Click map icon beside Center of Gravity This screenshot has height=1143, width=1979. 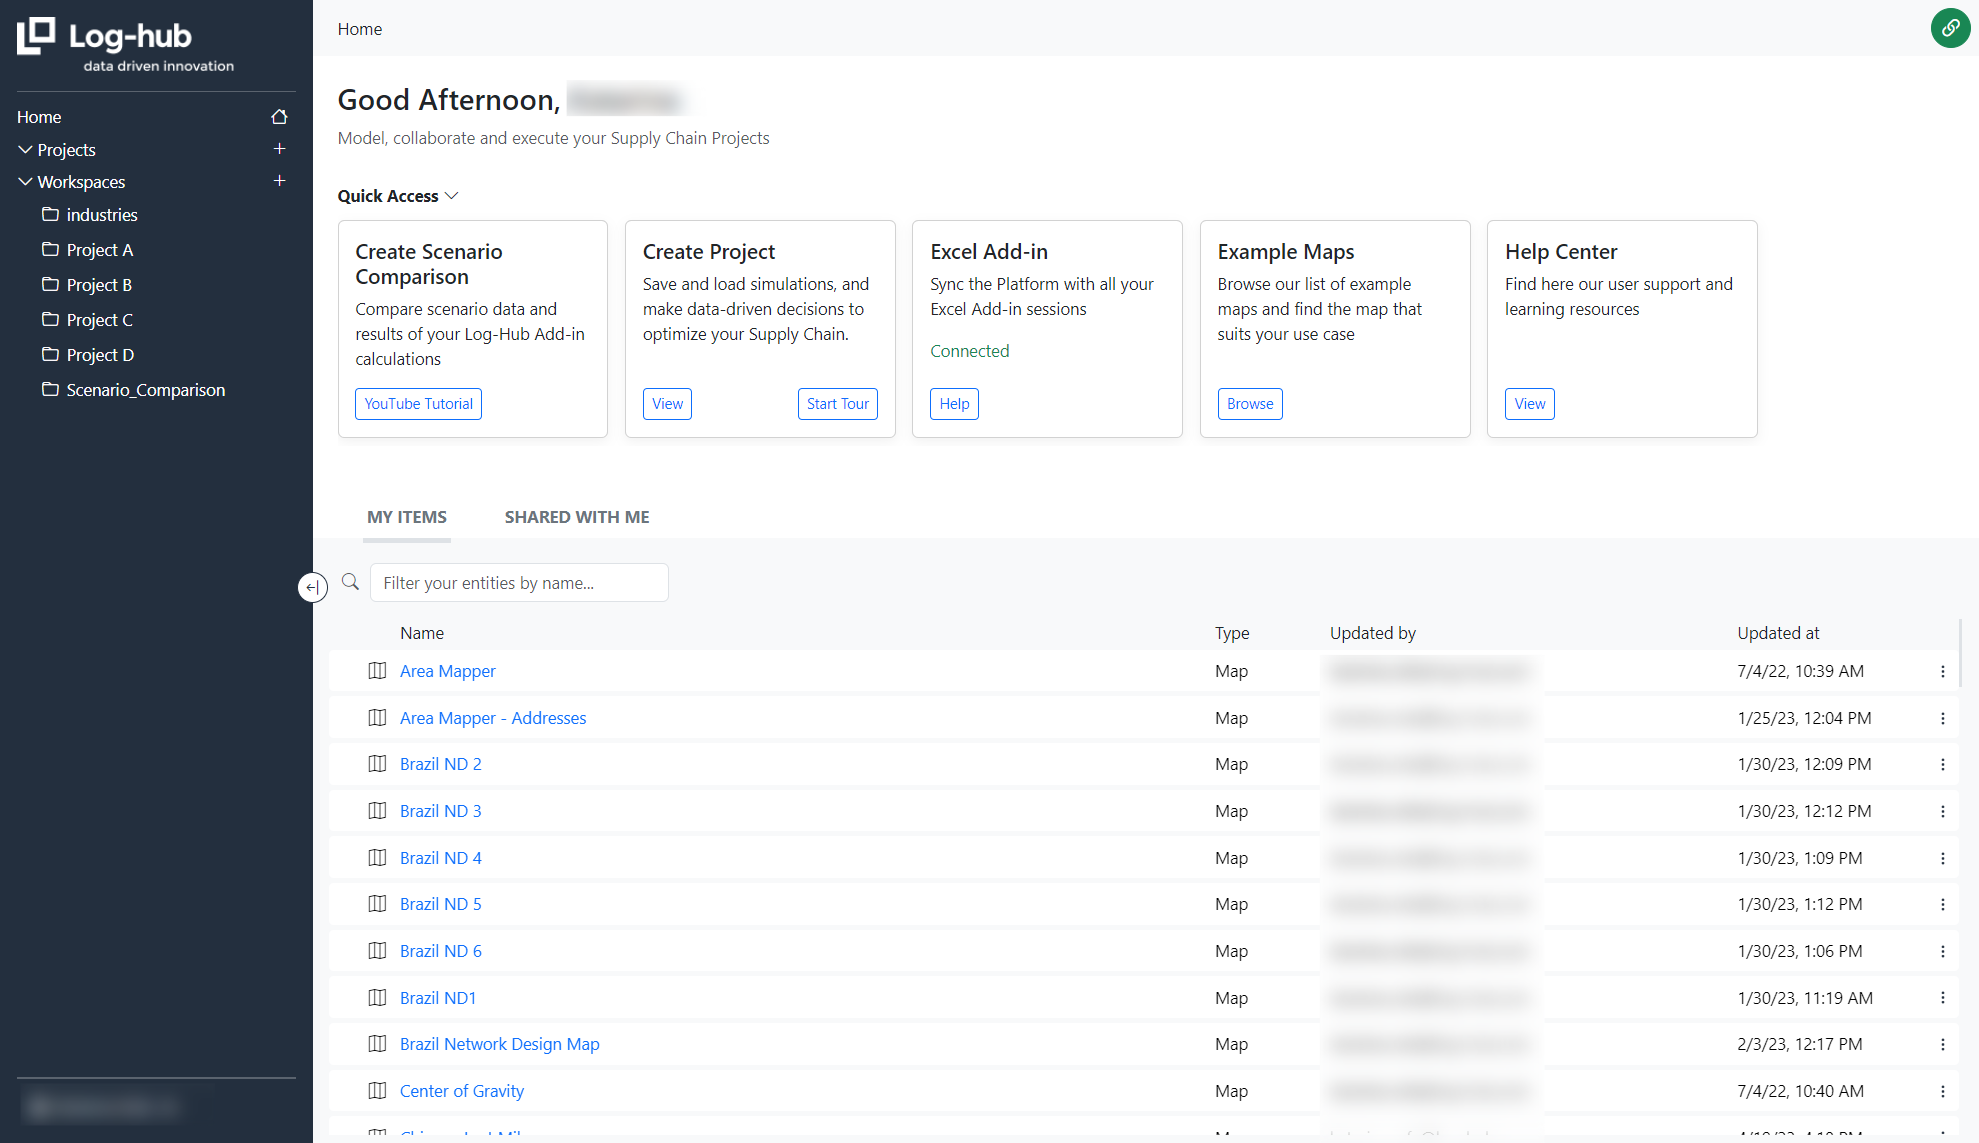(x=377, y=1091)
